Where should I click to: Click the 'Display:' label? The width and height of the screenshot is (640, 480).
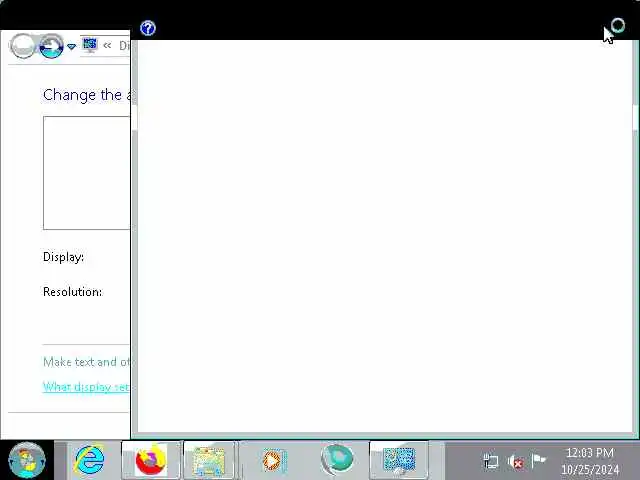pos(63,257)
